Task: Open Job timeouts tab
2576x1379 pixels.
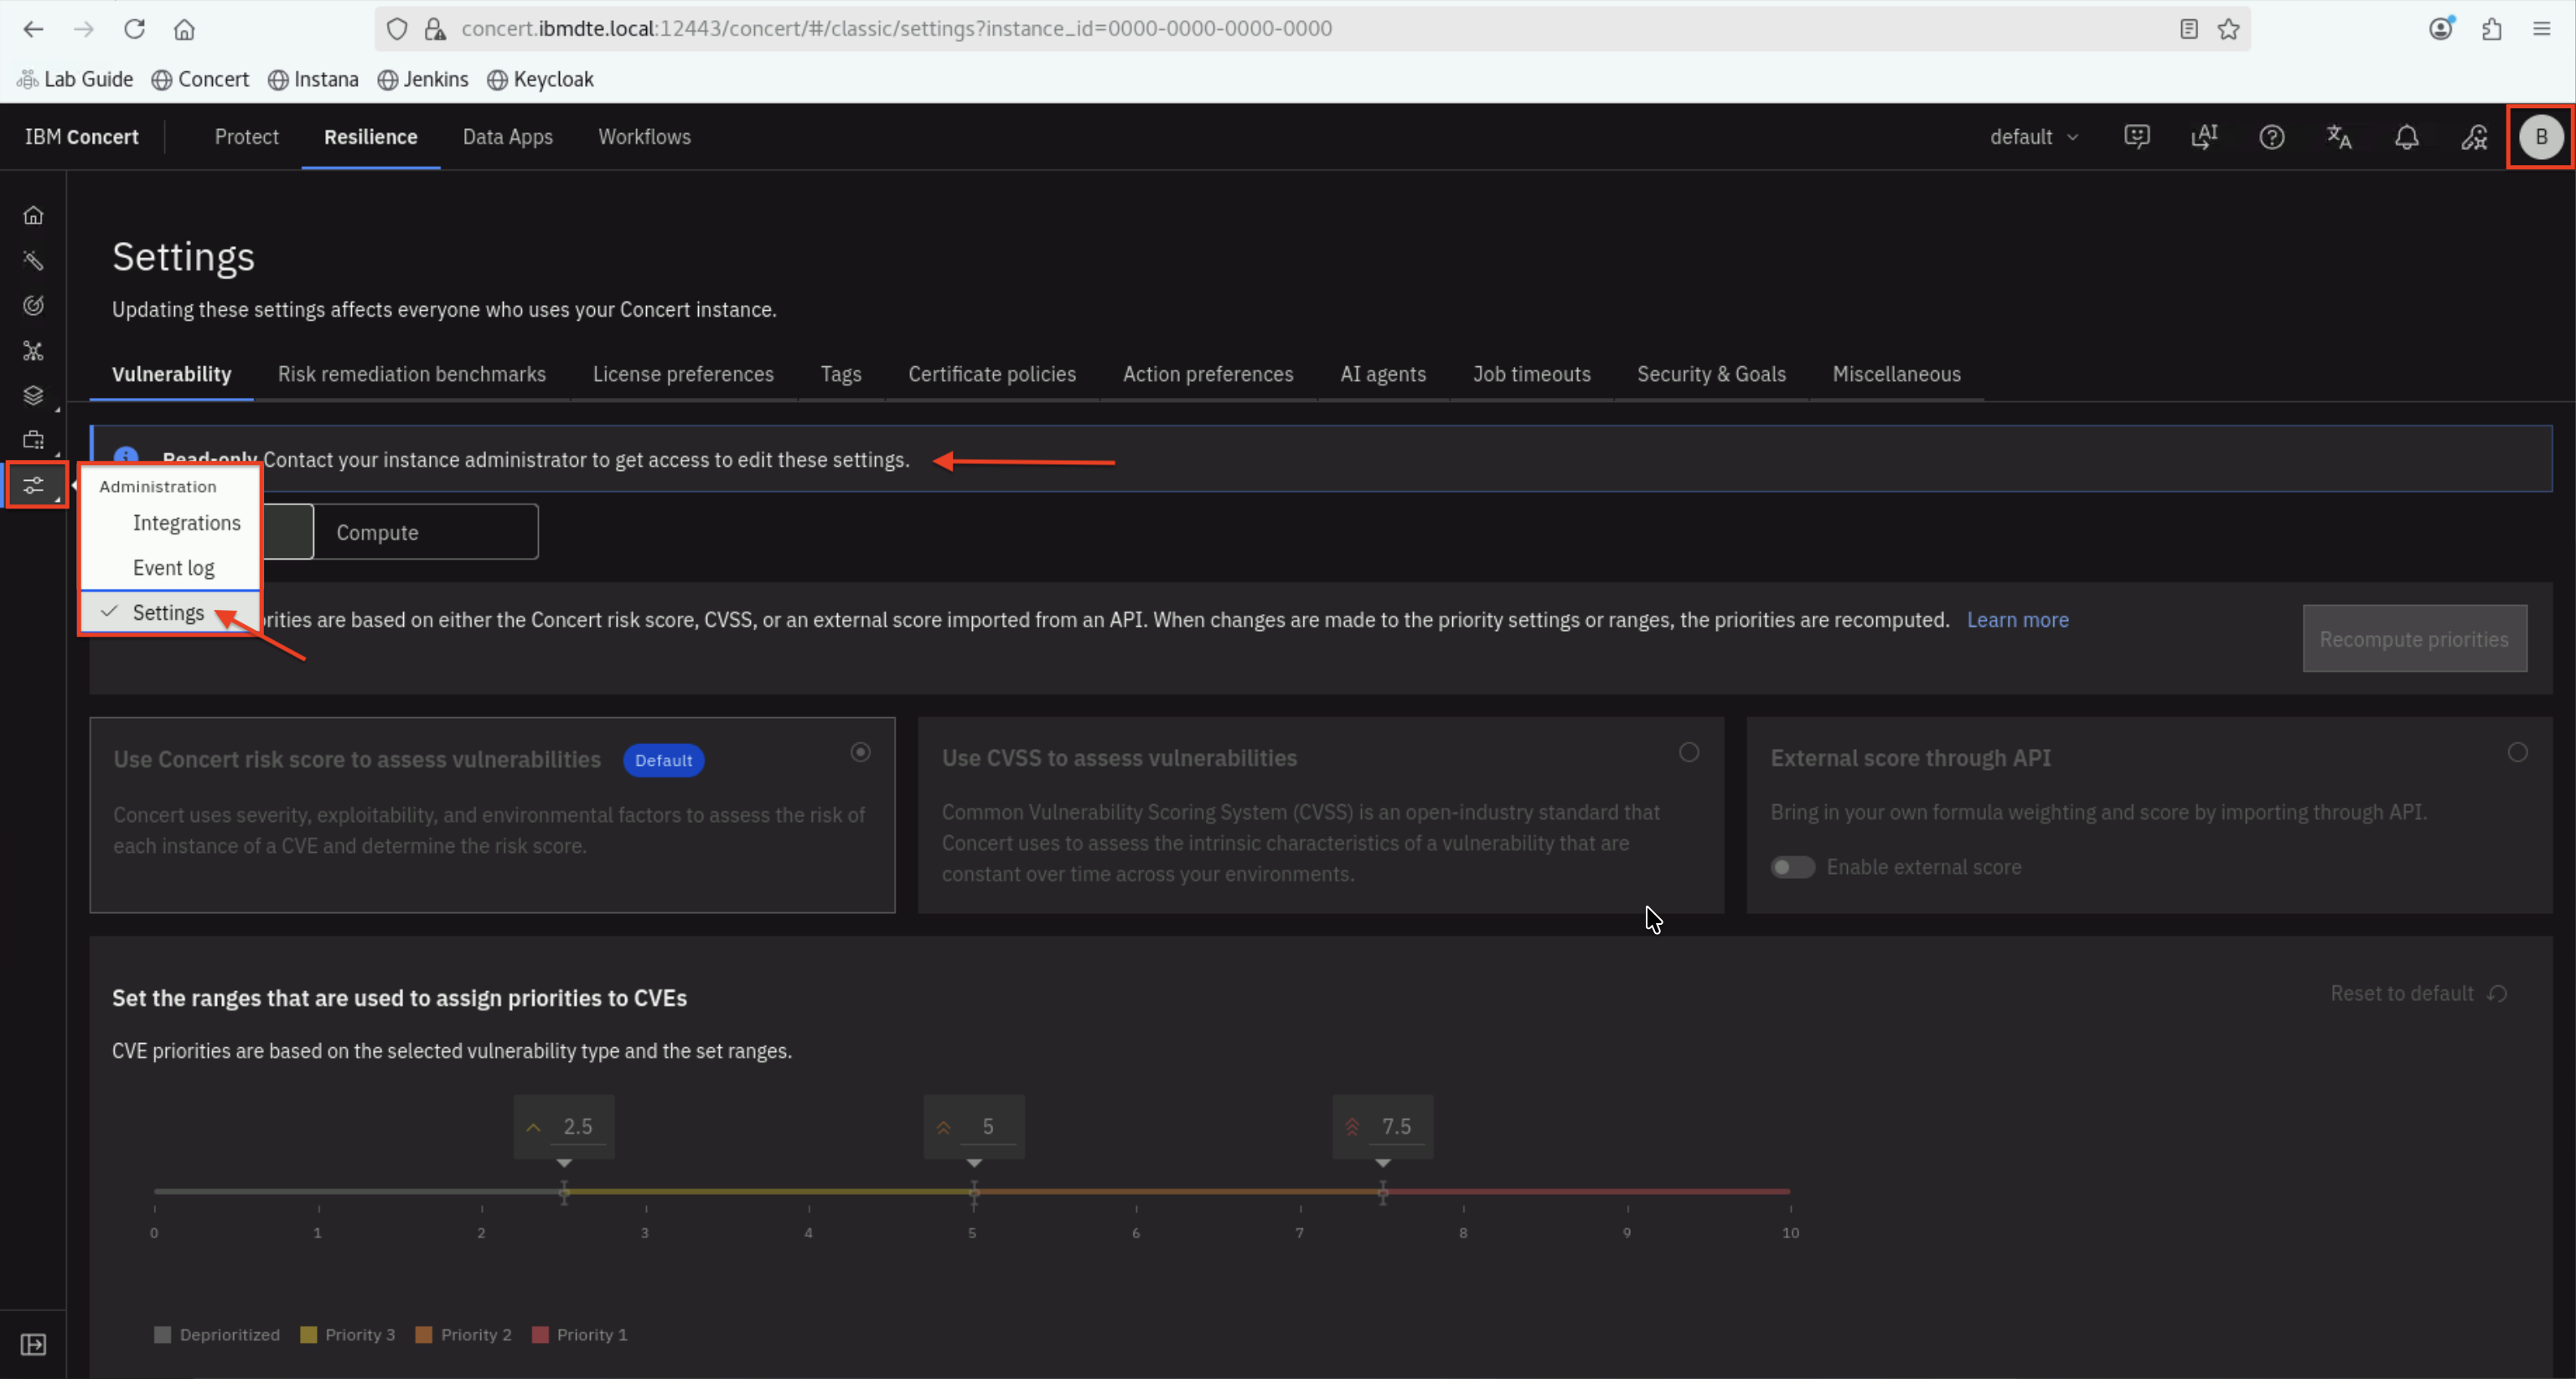Action: pyautogui.click(x=1531, y=374)
